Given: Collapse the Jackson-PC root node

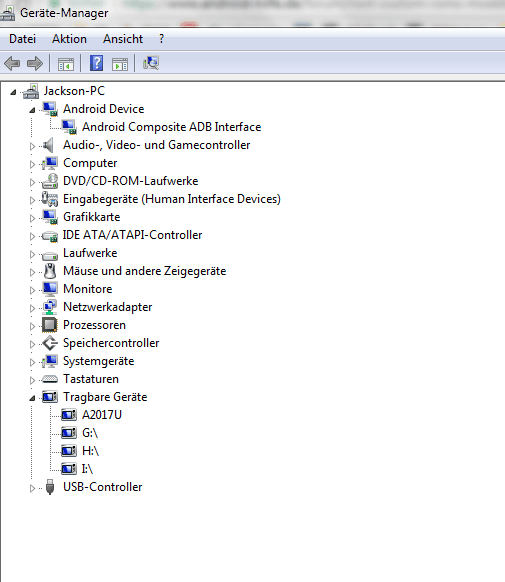Looking at the screenshot, I should click(13, 92).
